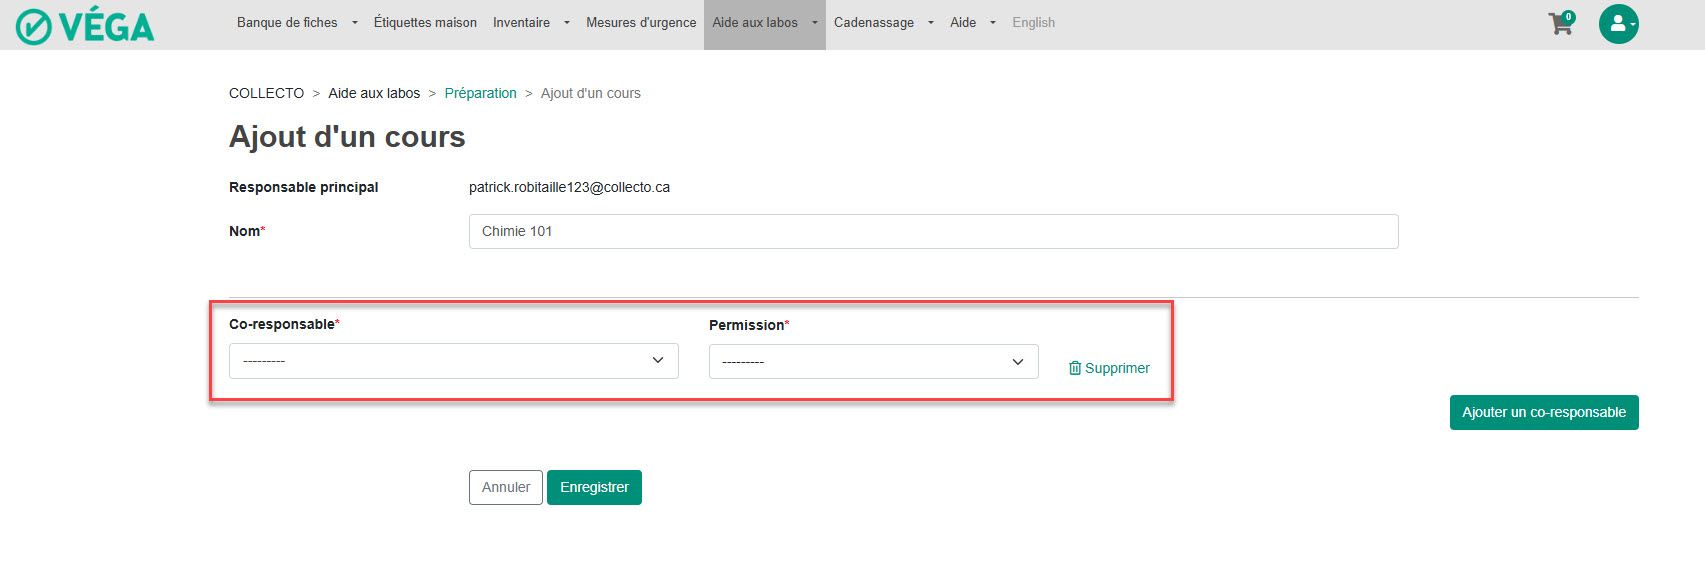Screen dimensions: 1705x568
Task: Cancel with the Annuler button
Action: (x=506, y=488)
